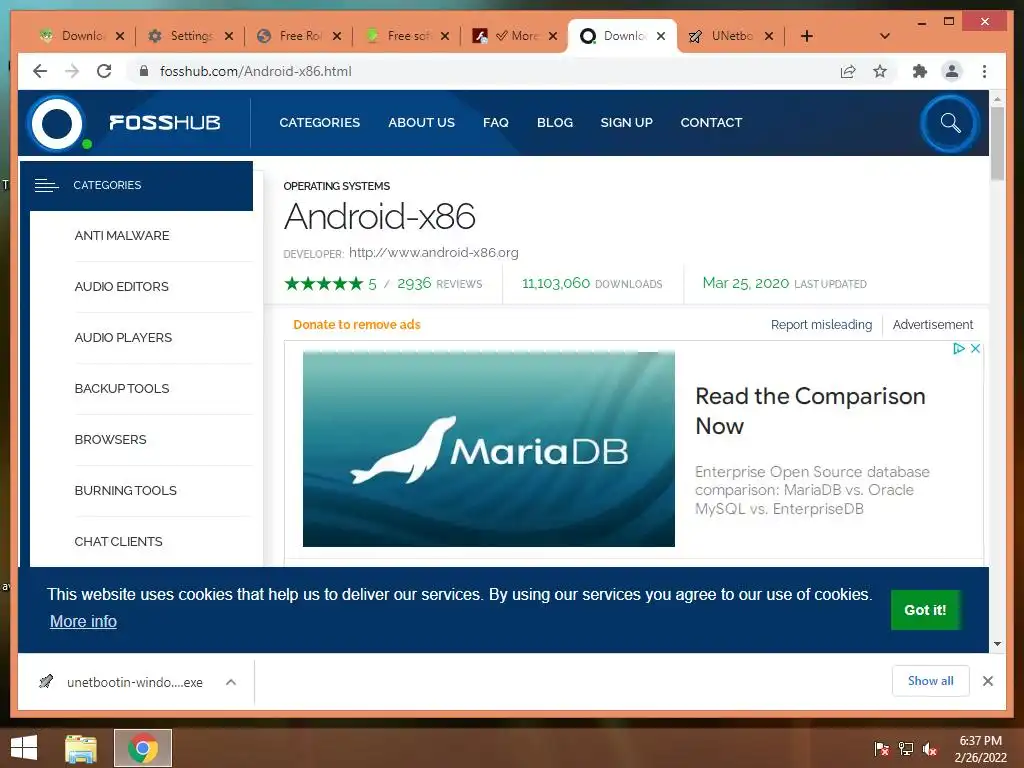Click the AdChoices triangle icon on ad
The image size is (1024, 768).
click(x=958, y=349)
